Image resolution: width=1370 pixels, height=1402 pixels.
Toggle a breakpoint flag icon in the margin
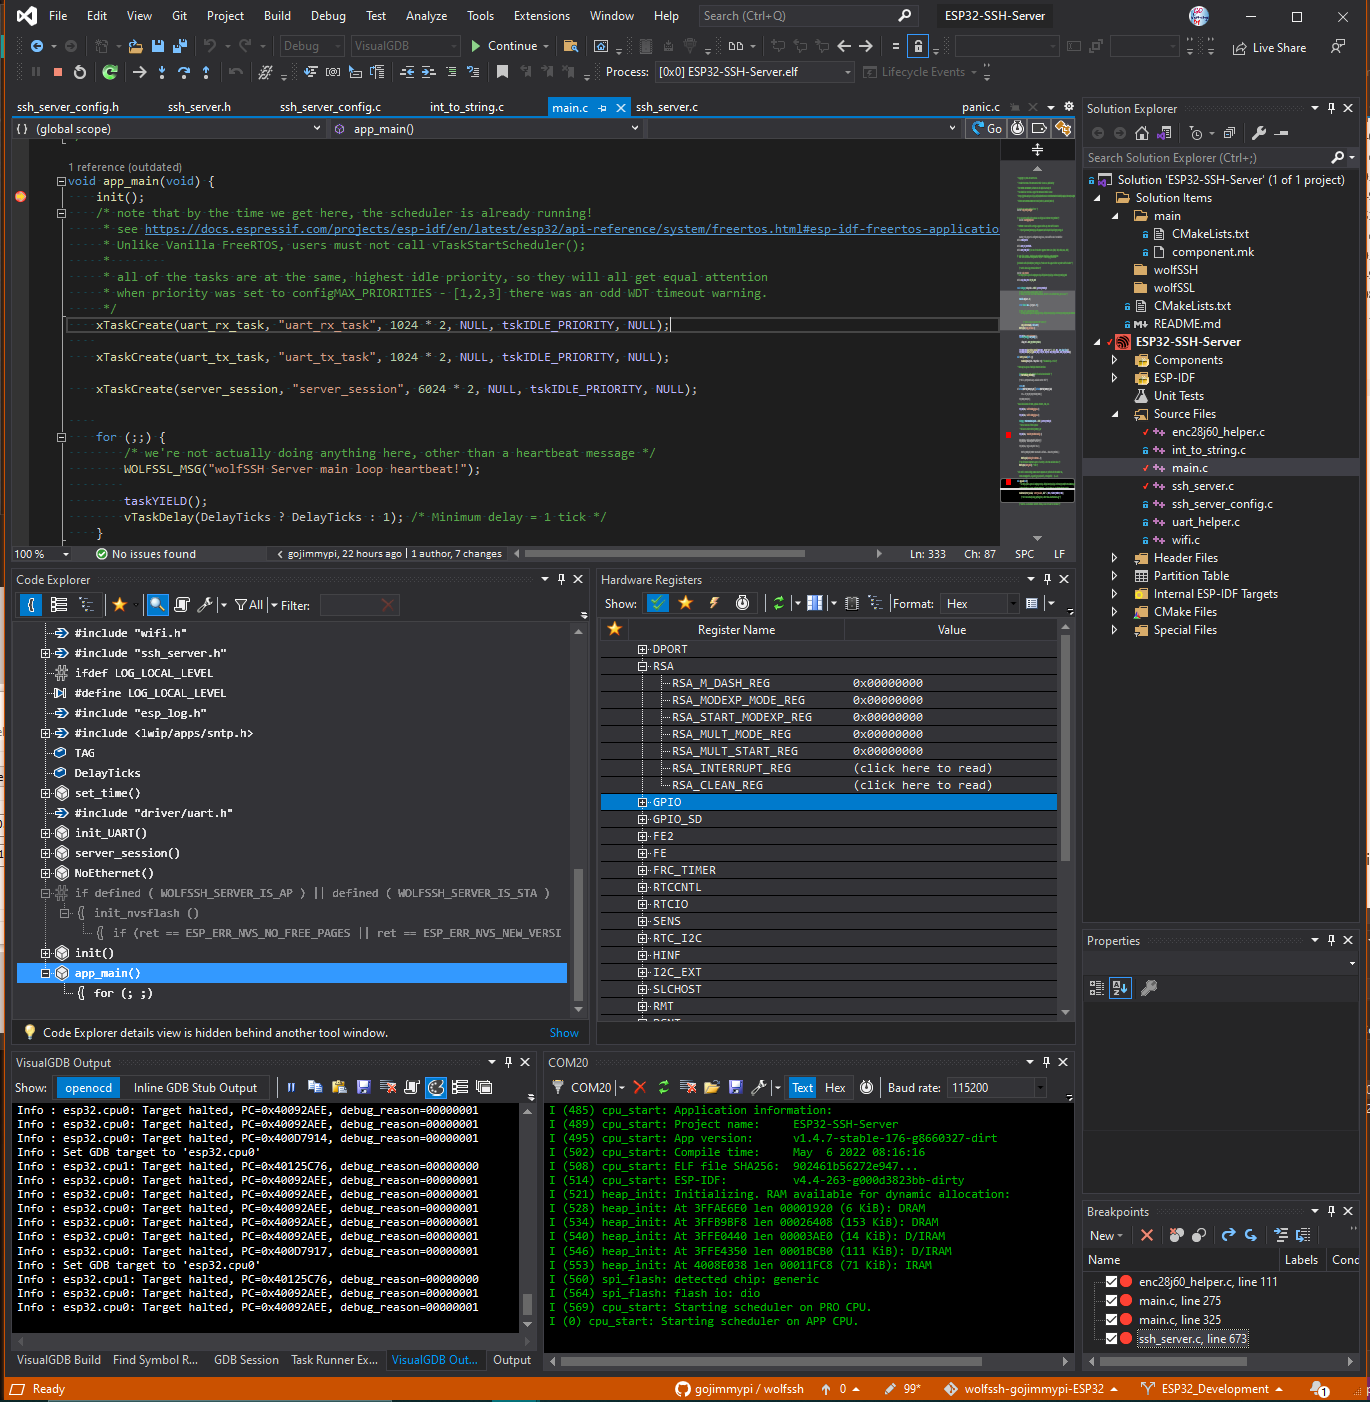click(x=20, y=197)
